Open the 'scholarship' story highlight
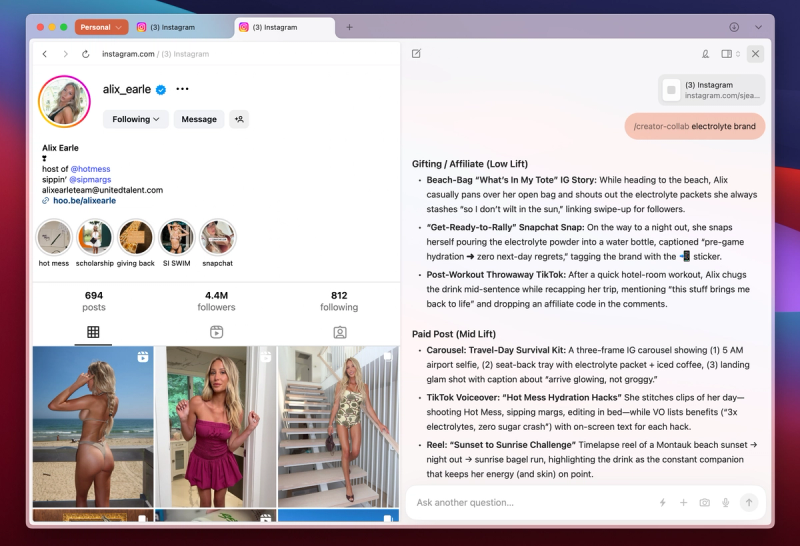 tap(94, 243)
